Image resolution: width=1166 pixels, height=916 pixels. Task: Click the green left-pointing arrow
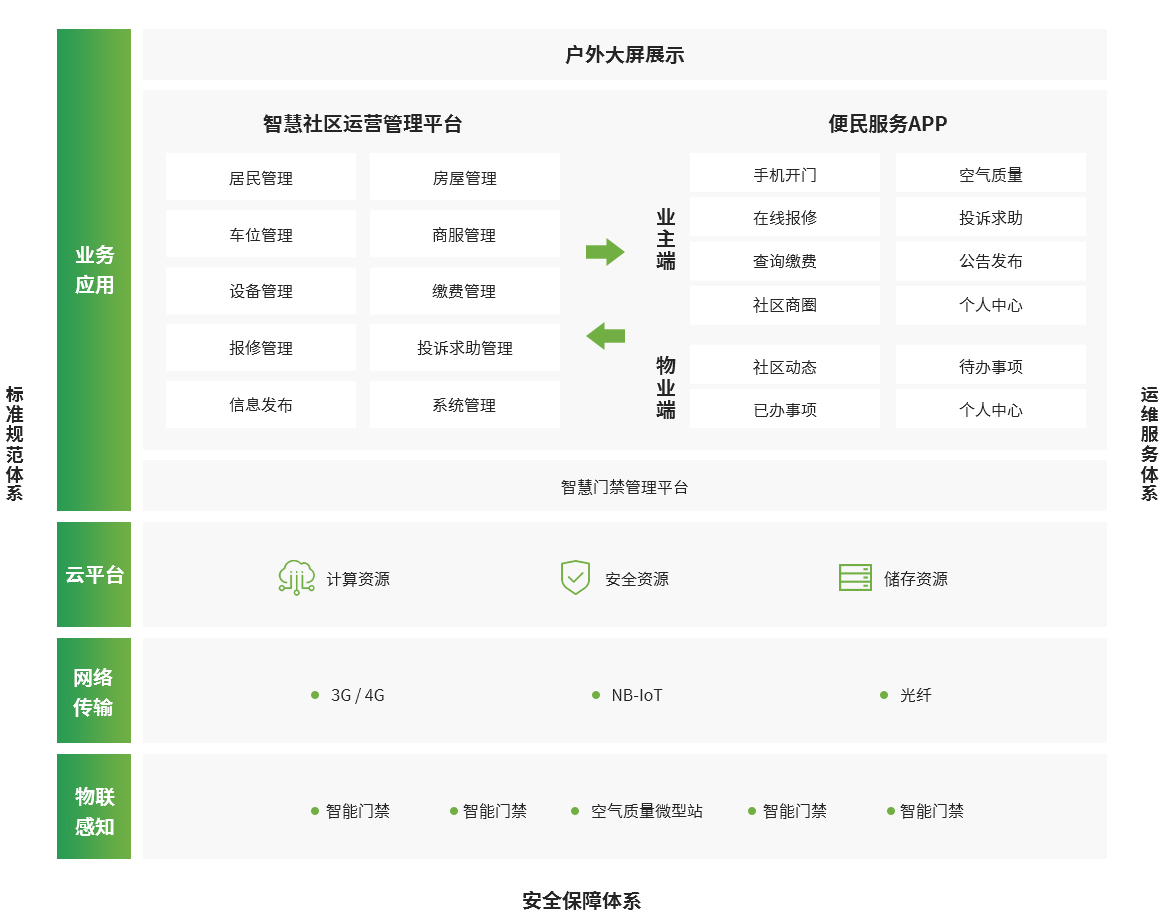pos(605,335)
